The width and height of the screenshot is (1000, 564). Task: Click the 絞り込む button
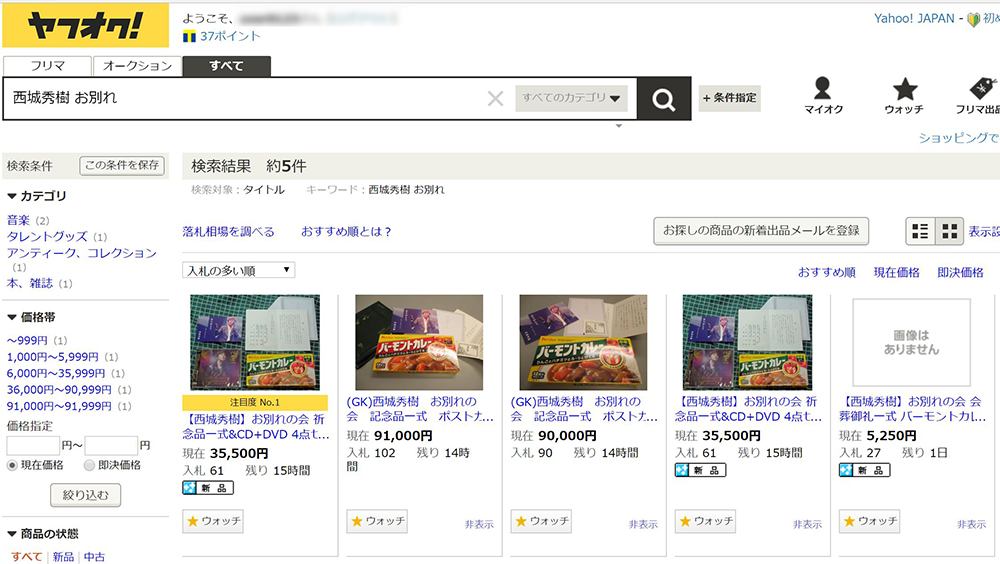pyautogui.click(x=85, y=495)
